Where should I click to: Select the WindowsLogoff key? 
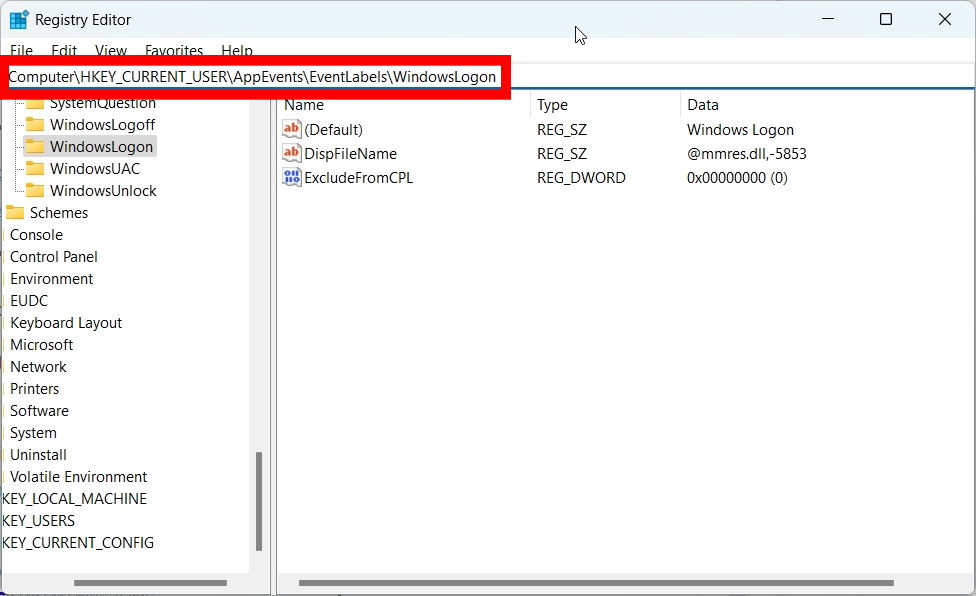(103, 124)
